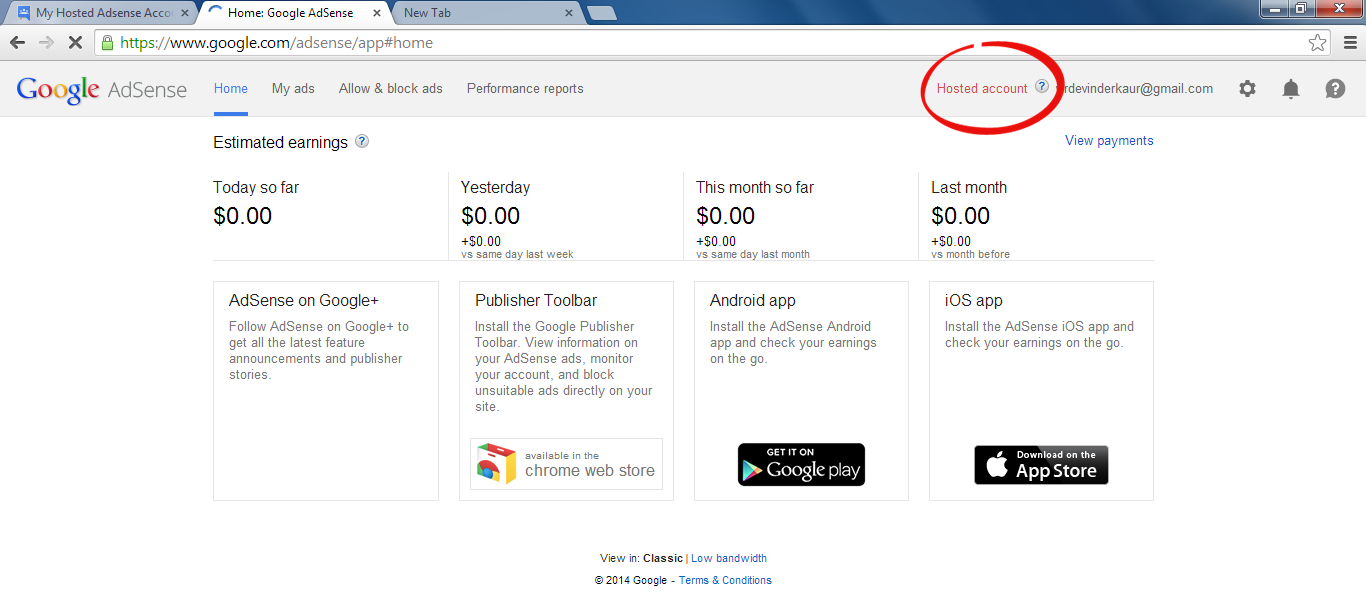This screenshot has width=1366, height=602.
Task: Click the AdSense on Google+ card title
Action: [x=304, y=300]
